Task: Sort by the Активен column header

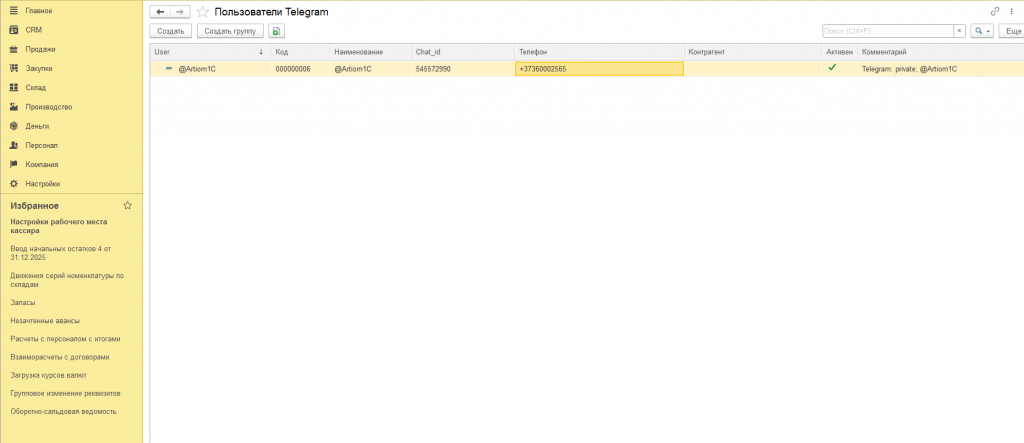Action: 839,52
